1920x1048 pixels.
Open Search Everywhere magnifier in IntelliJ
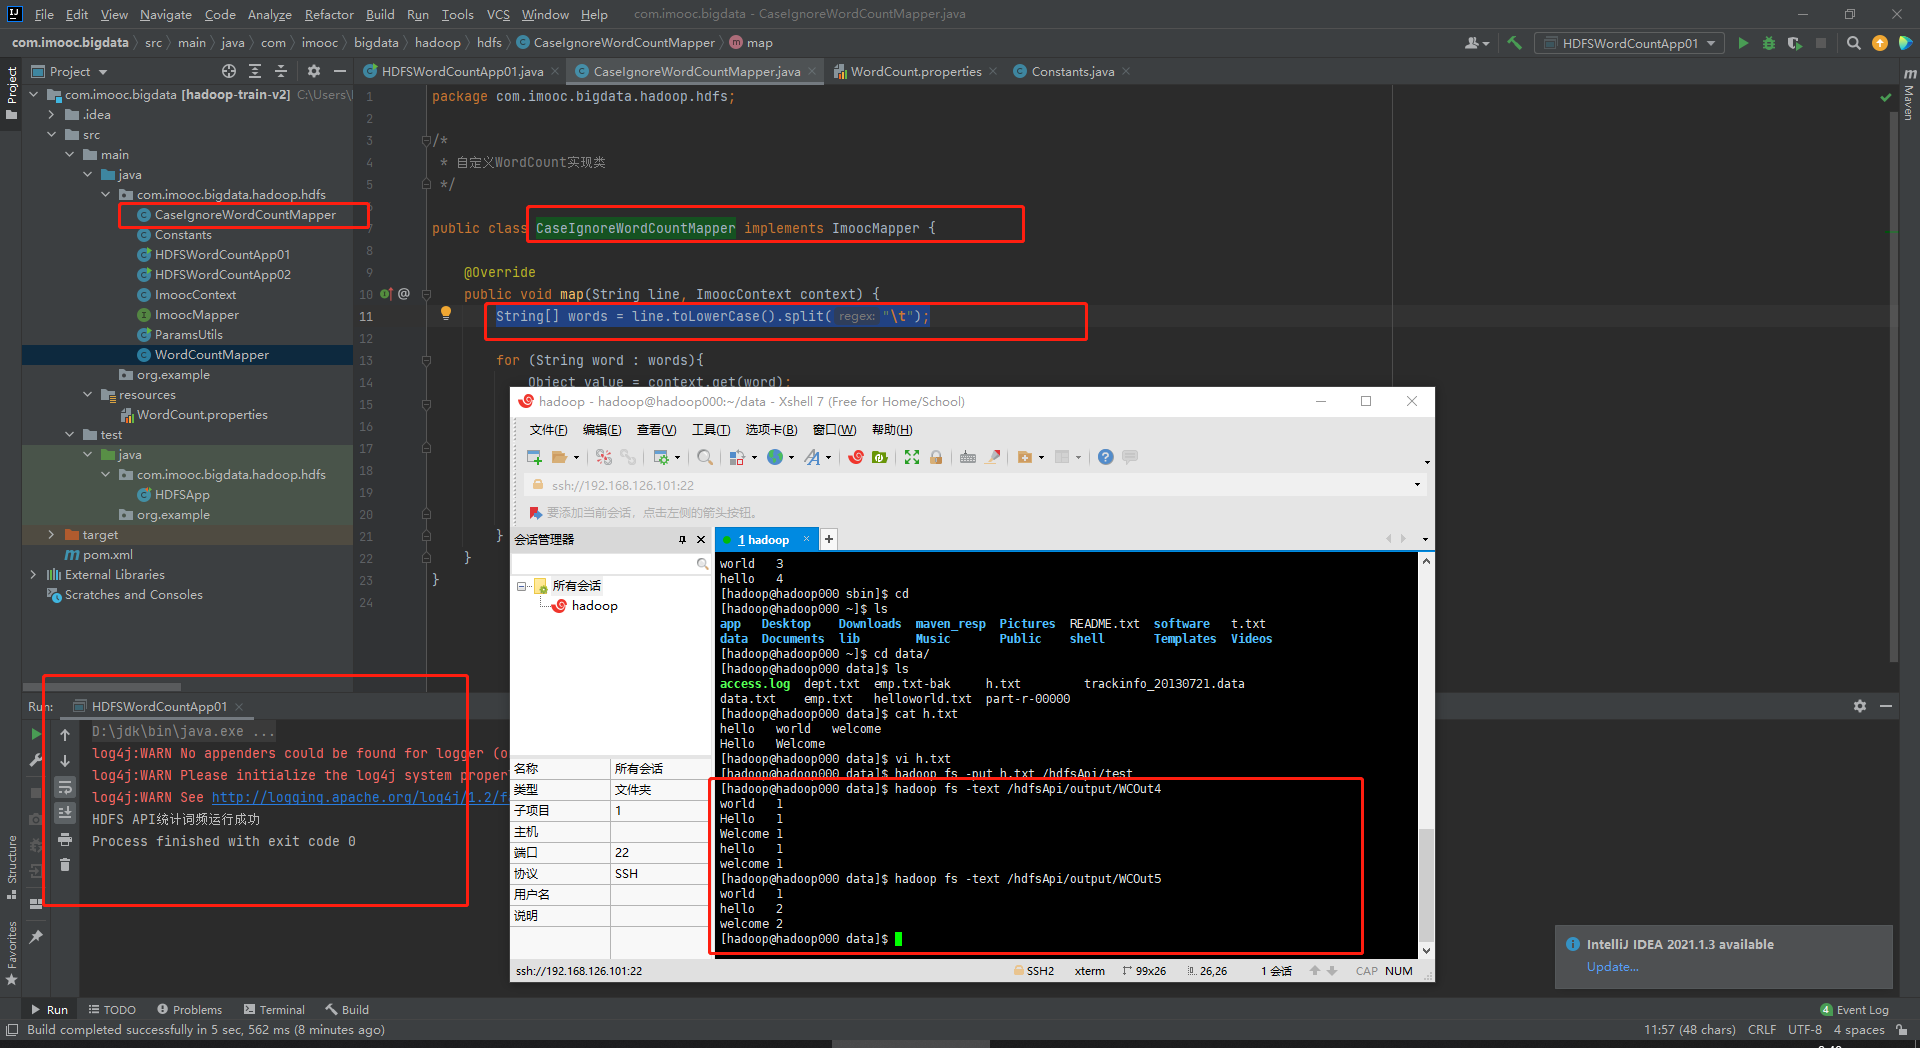tap(1853, 43)
